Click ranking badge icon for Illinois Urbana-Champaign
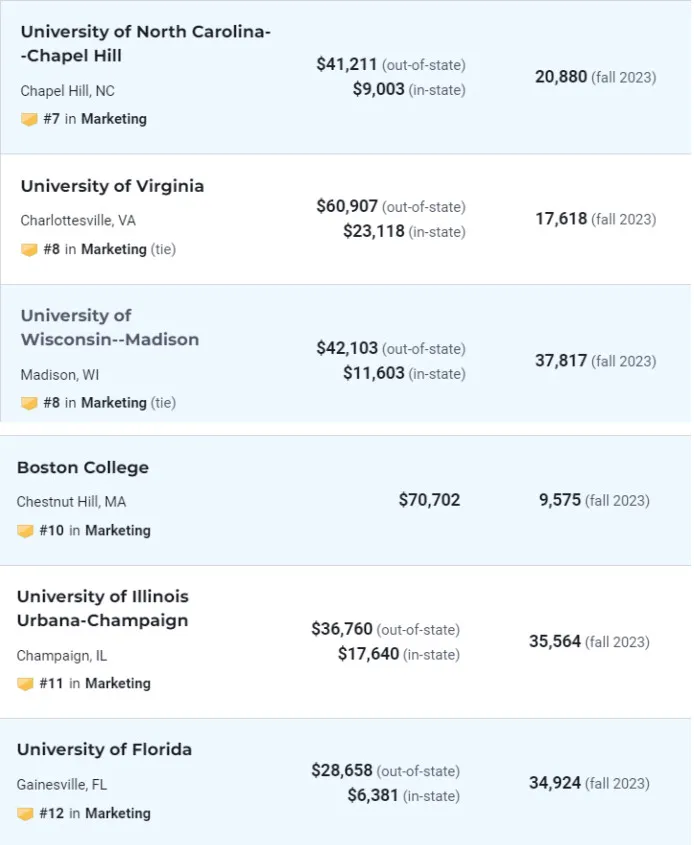 pos(25,684)
